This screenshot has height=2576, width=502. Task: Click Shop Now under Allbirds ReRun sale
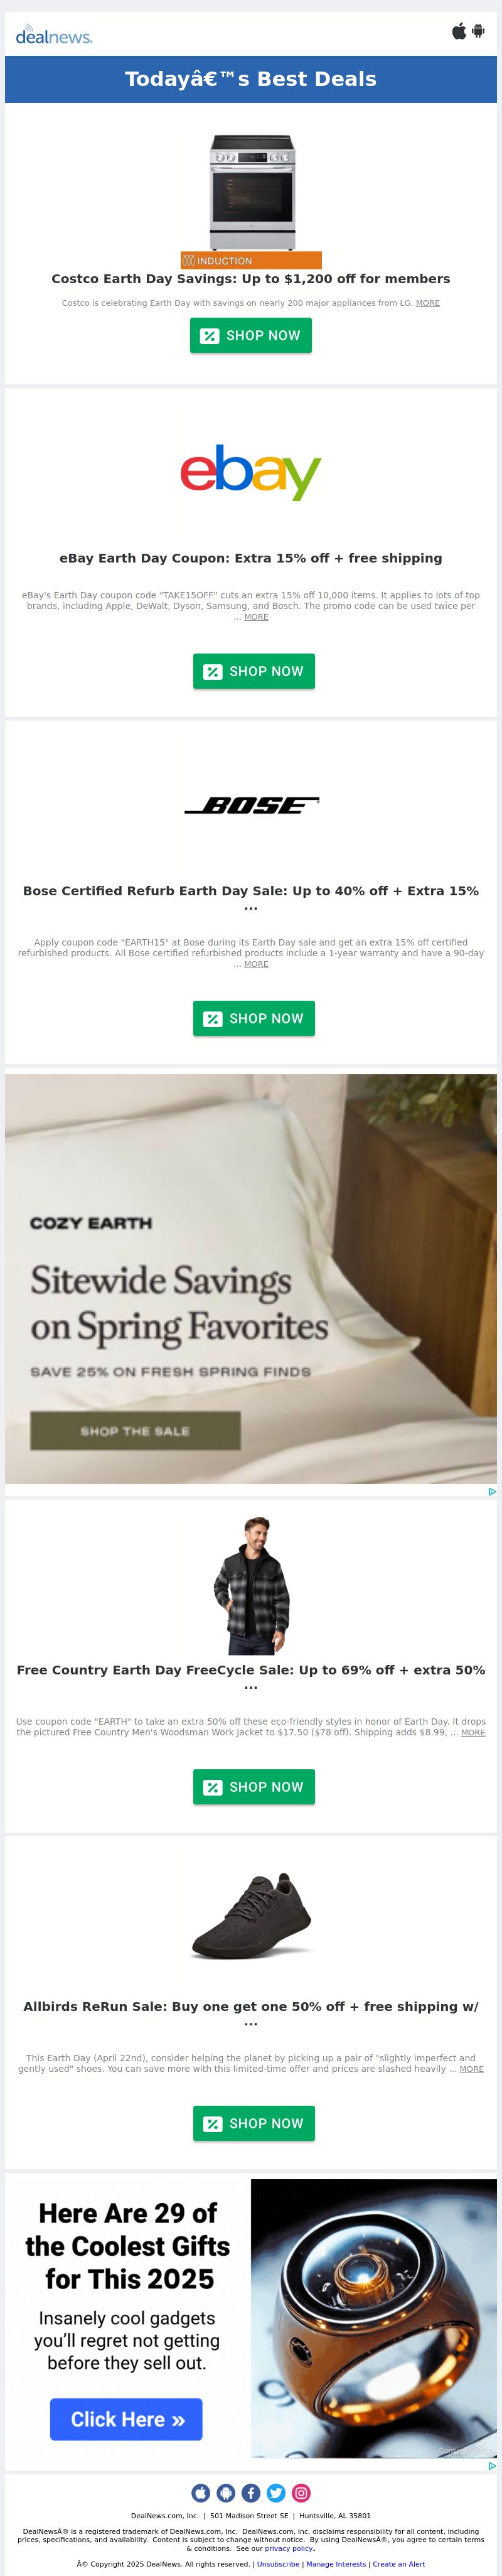pos(254,2123)
